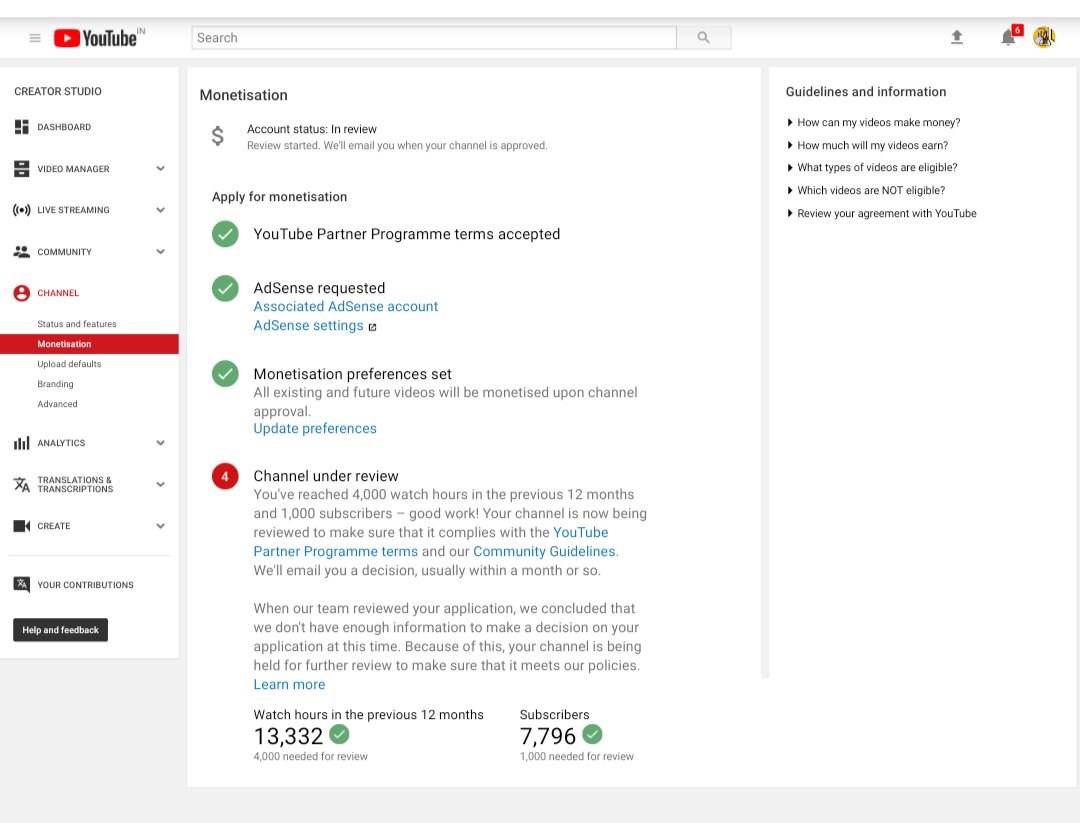1080x823 pixels.
Task: Click the Your Contributions icon
Action: tap(21, 584)
